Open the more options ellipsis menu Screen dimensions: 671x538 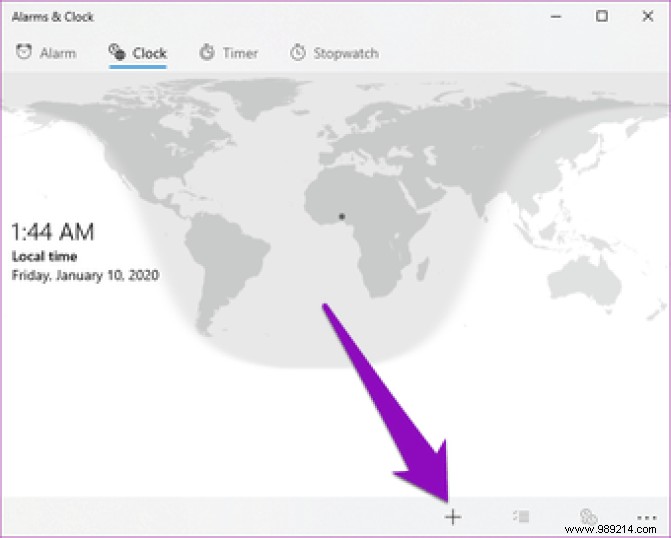(x=647, y=517)
